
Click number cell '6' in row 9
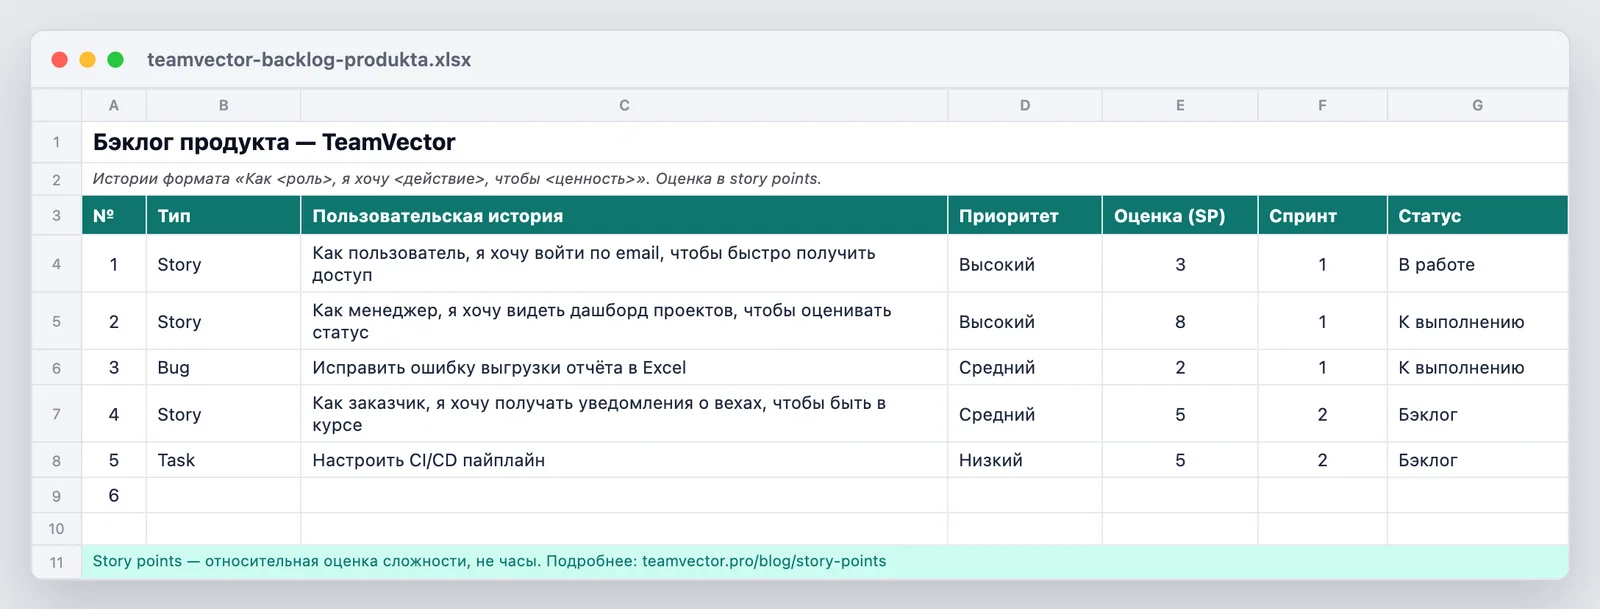pyautogui.click(x=114, y=495)
